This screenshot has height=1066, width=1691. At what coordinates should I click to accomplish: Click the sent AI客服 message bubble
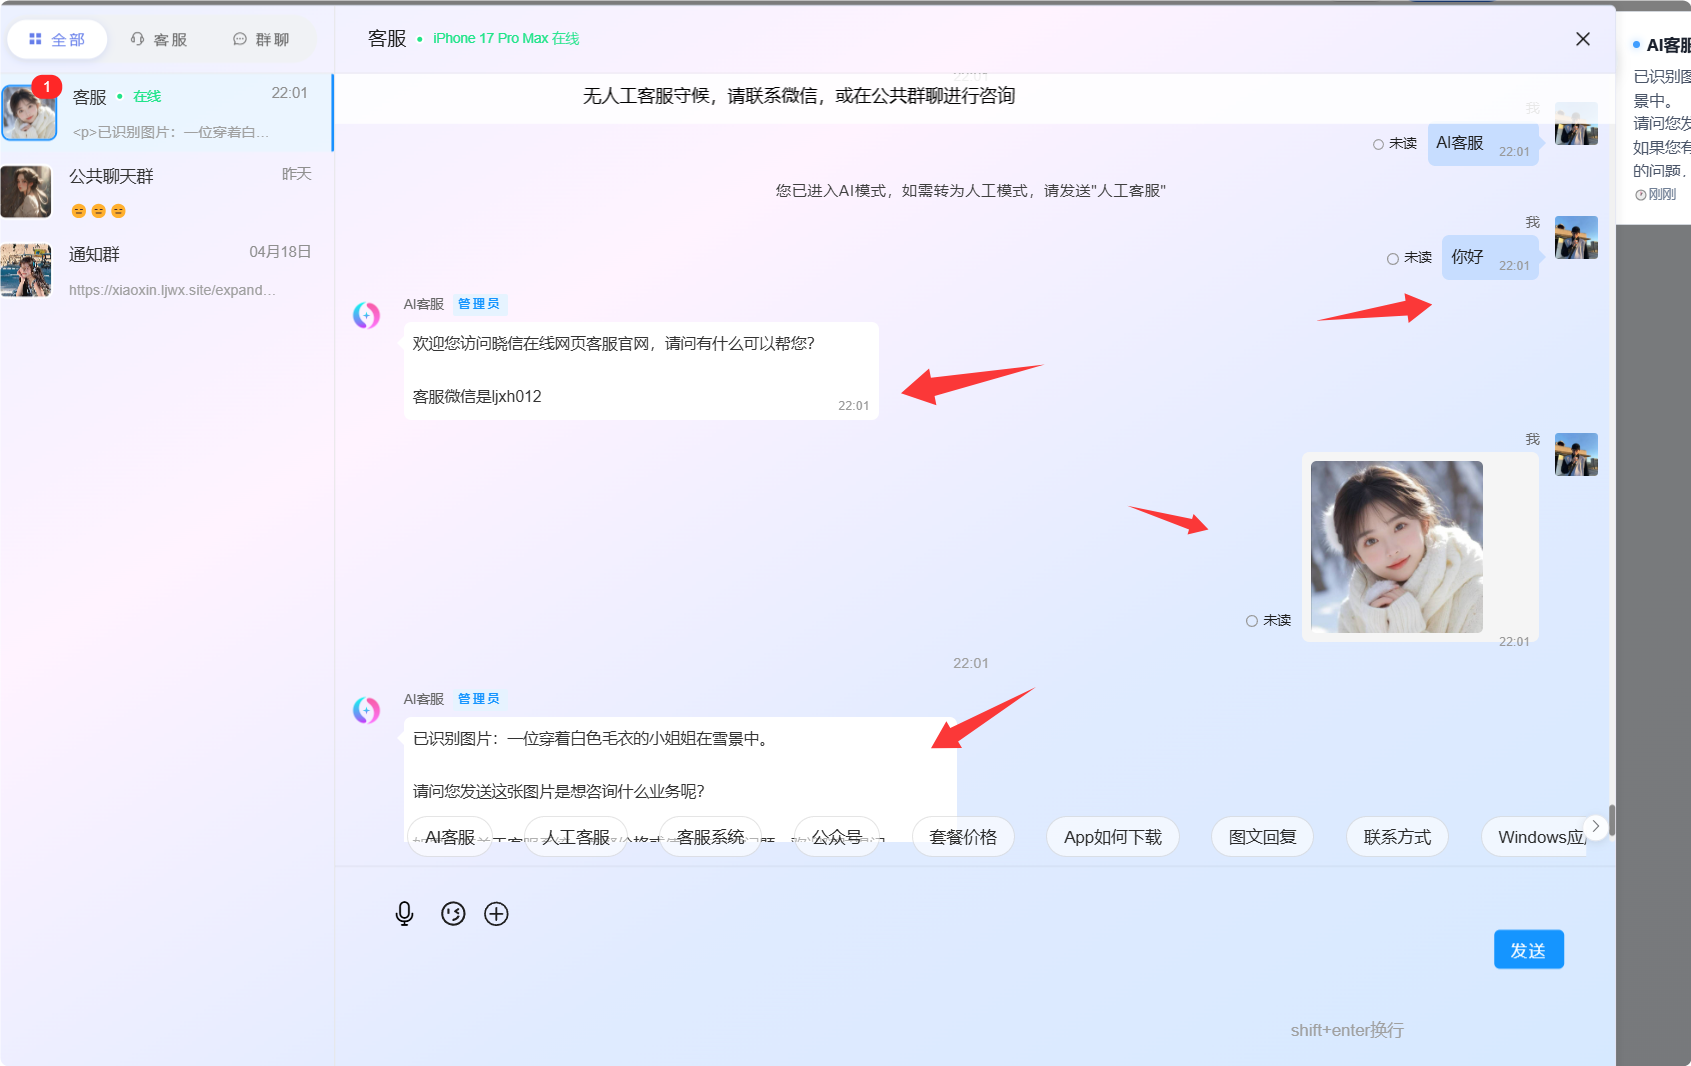point(1483,144)
